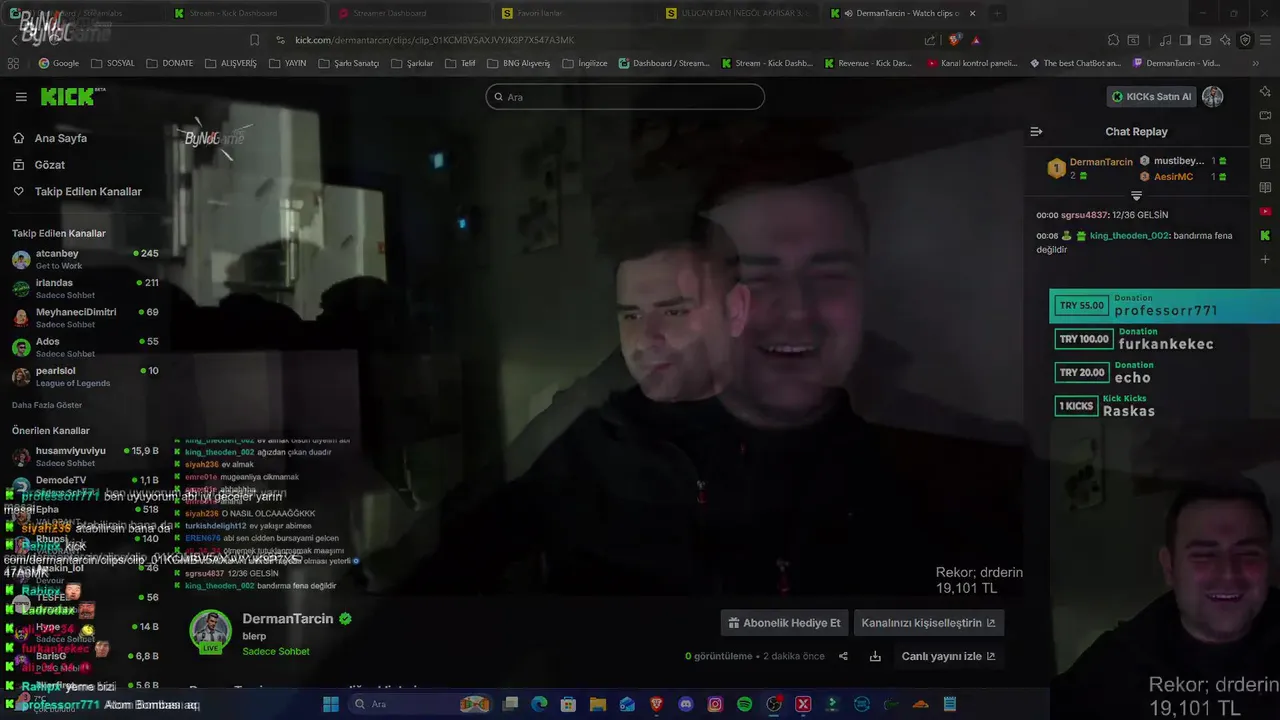The height and width of the screenshot is (720, 1280).
Task: Open Şarkı Sanatçı bookmark folder
Action: click(x=348, y=63)
